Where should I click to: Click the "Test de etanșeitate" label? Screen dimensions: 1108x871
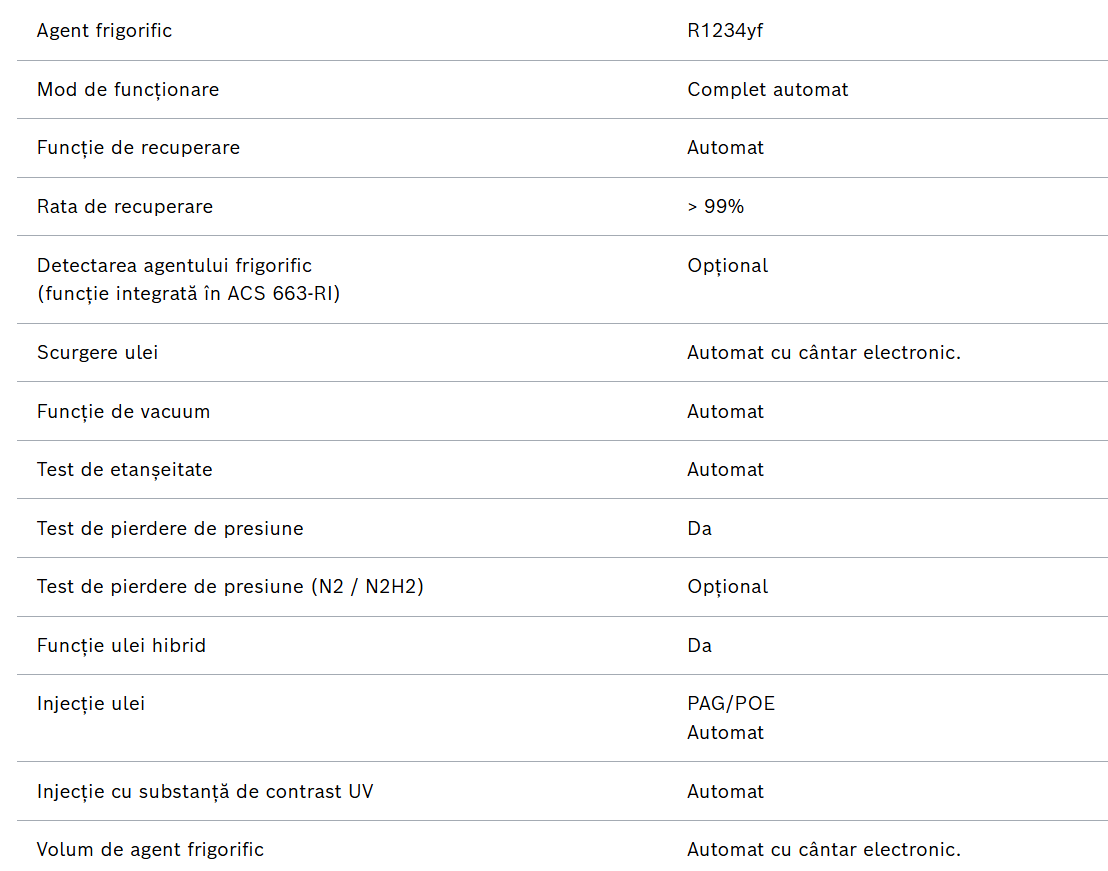tap(124, 470)
